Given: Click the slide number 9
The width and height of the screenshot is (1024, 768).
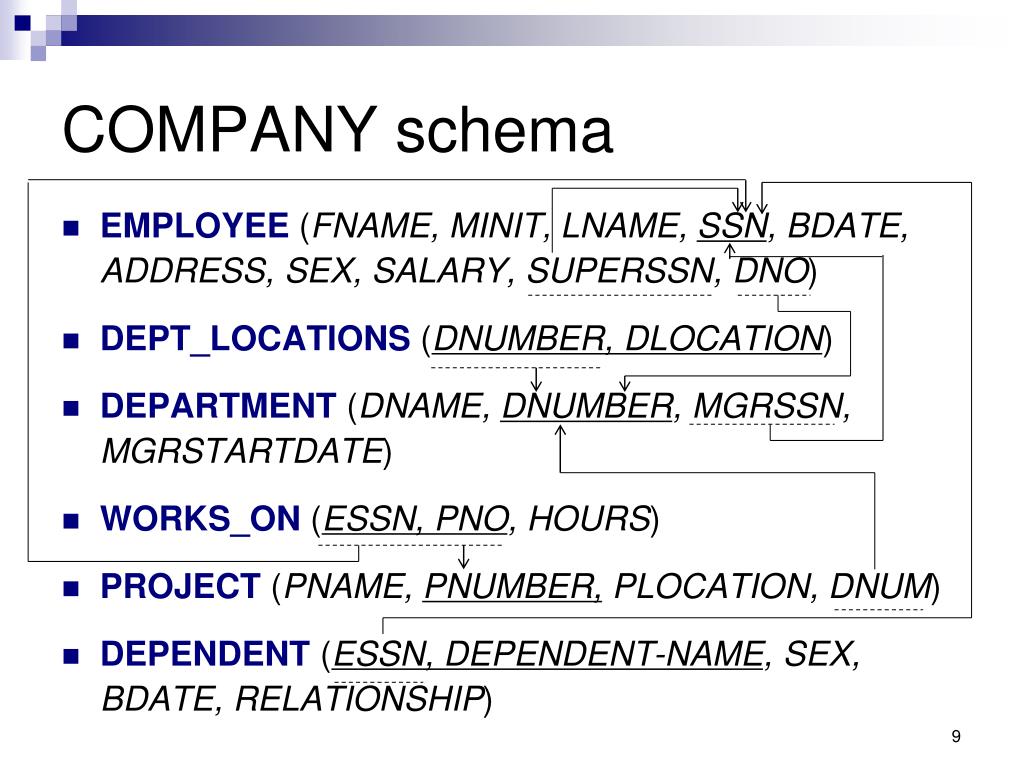Looking at the screenshot, I should [955, 737].
